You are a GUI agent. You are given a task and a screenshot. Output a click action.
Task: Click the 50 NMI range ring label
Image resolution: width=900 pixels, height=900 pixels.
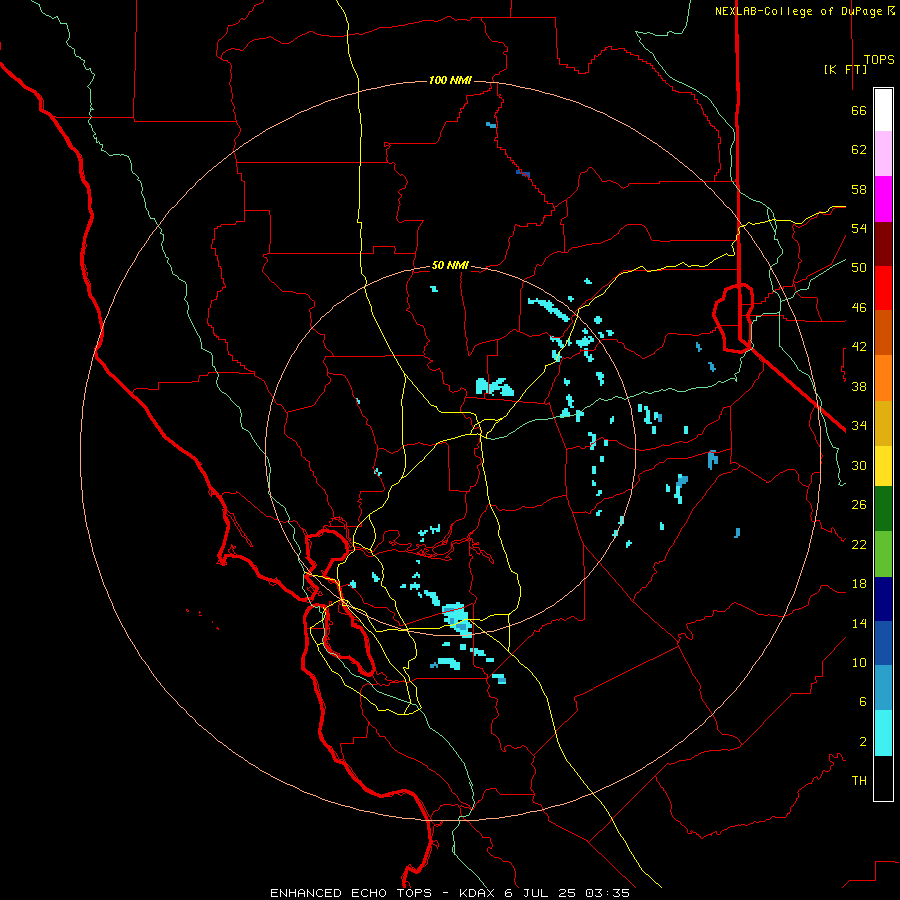(450, 265)
